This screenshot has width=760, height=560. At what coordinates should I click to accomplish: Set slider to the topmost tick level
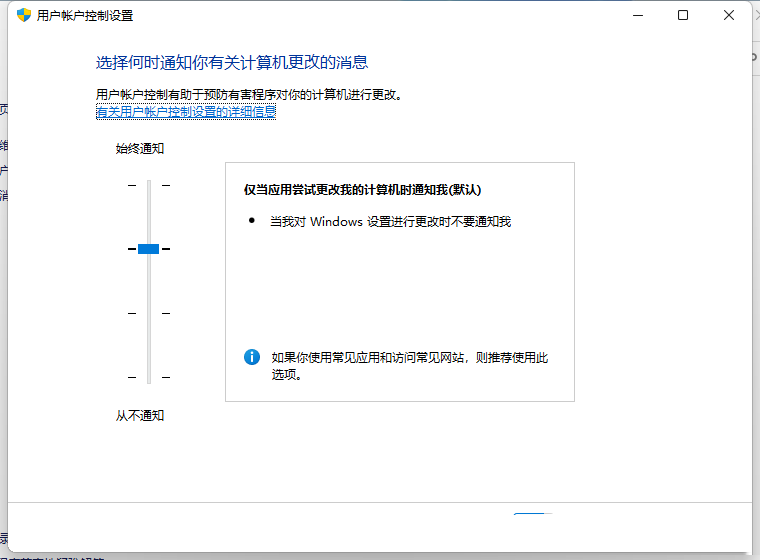pyautogui.click(x=149, y=185)
